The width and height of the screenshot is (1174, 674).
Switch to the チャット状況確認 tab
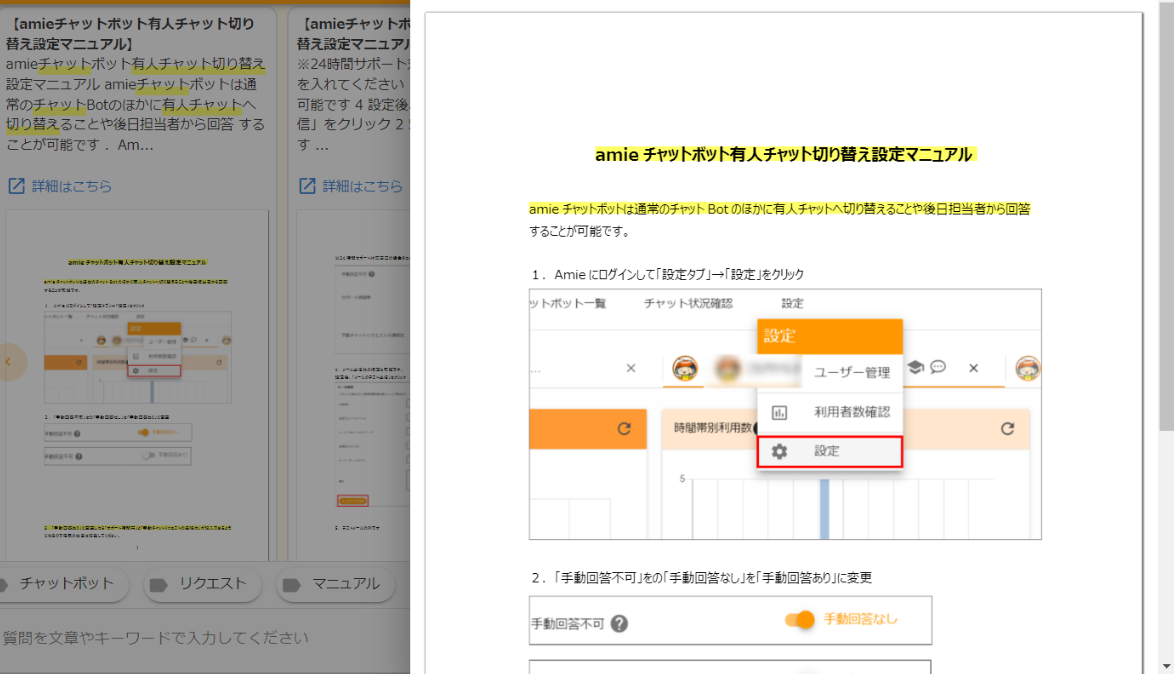[688, 304]
